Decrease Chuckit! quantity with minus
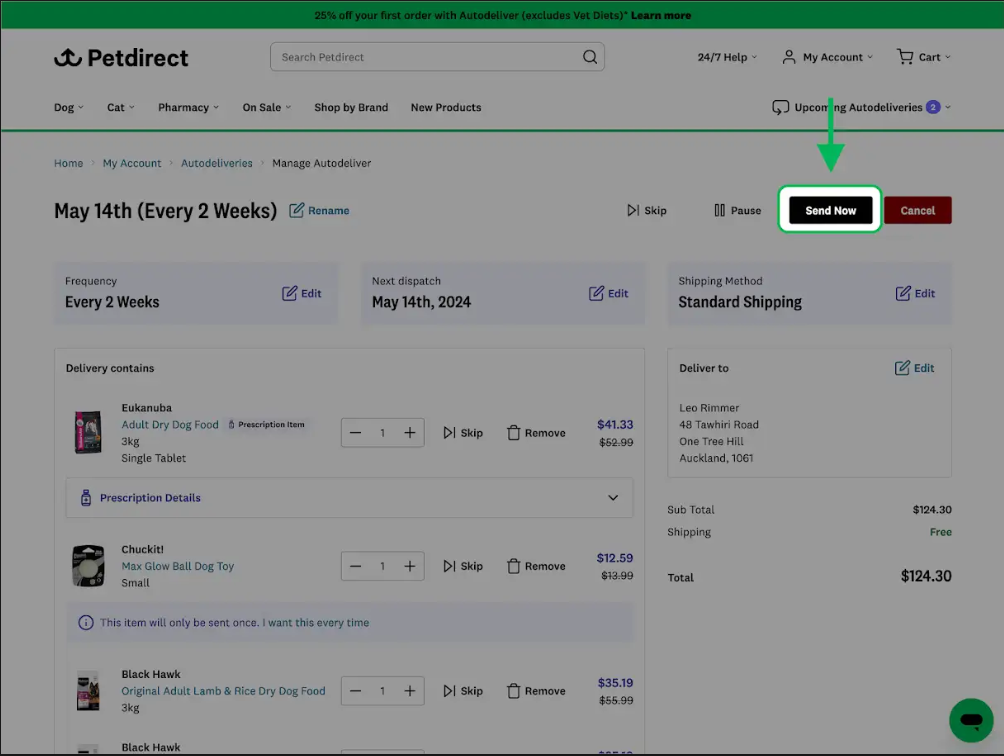Image resolution: width=1004 pixels, height=756 pixels. (355, 566)
